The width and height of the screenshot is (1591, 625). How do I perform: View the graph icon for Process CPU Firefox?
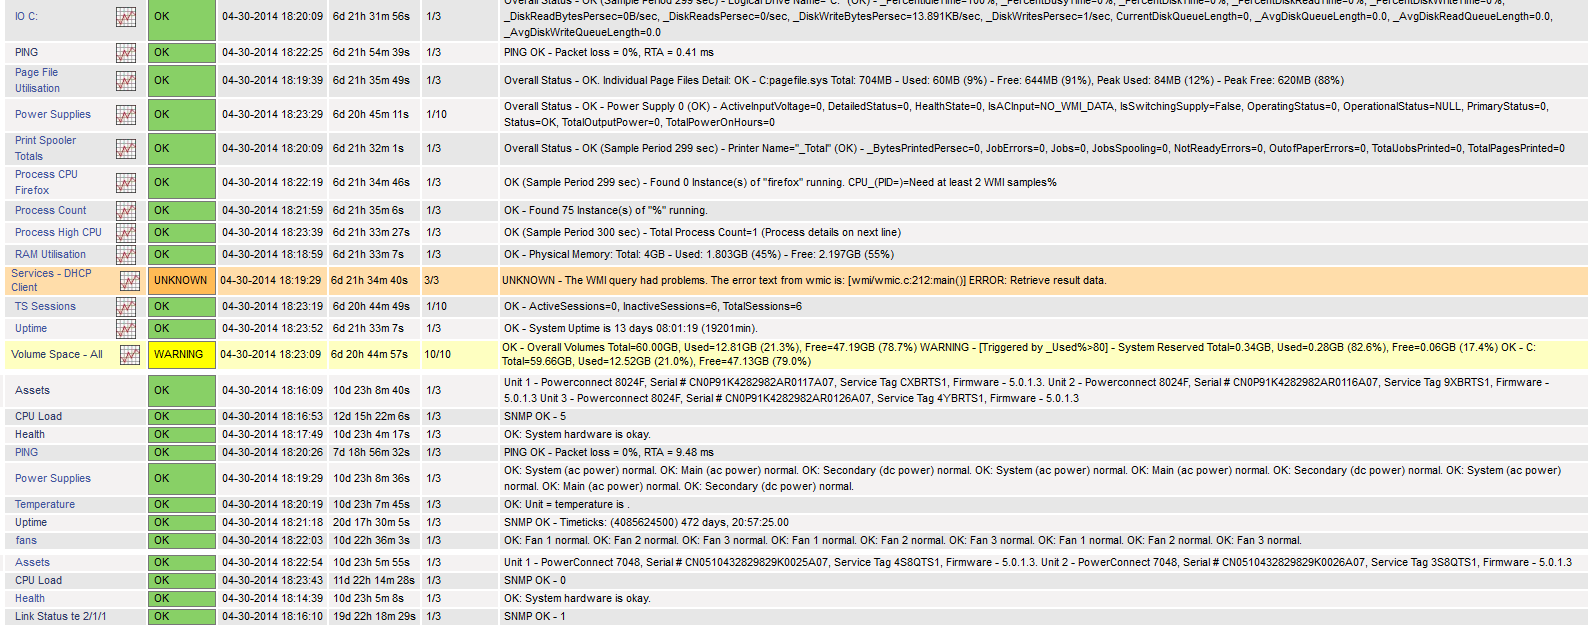(125, 183)
